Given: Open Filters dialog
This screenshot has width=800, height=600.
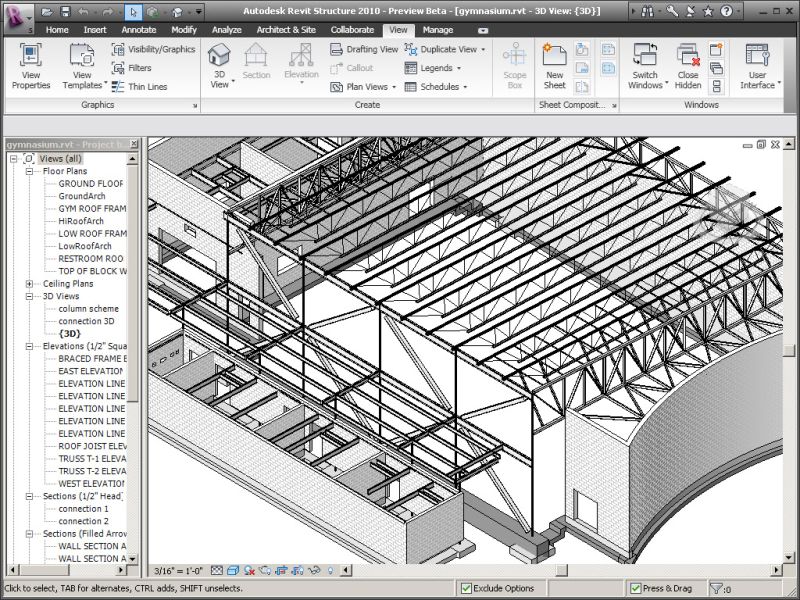Looking at the screenshot, I should pos(132,68).
